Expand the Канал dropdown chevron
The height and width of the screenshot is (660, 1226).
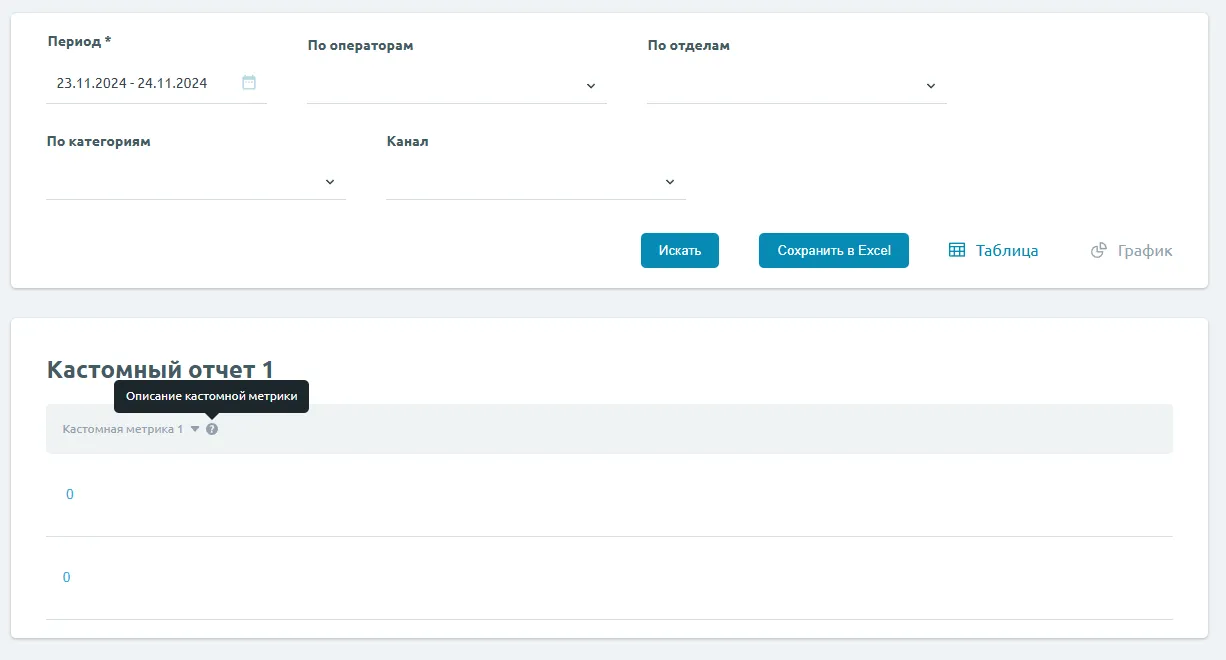[x=670, y=182]
